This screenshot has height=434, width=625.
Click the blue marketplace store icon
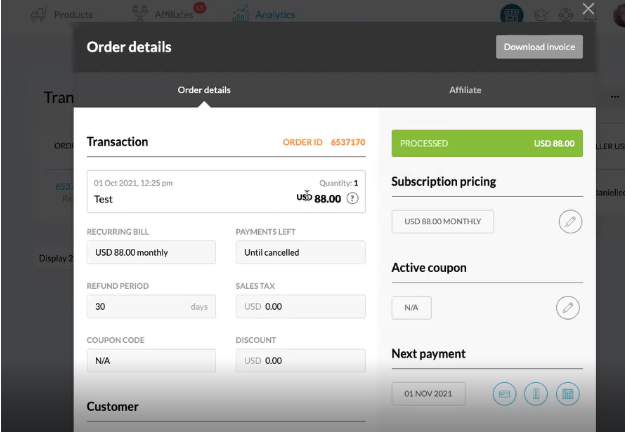tap(511, 15)
